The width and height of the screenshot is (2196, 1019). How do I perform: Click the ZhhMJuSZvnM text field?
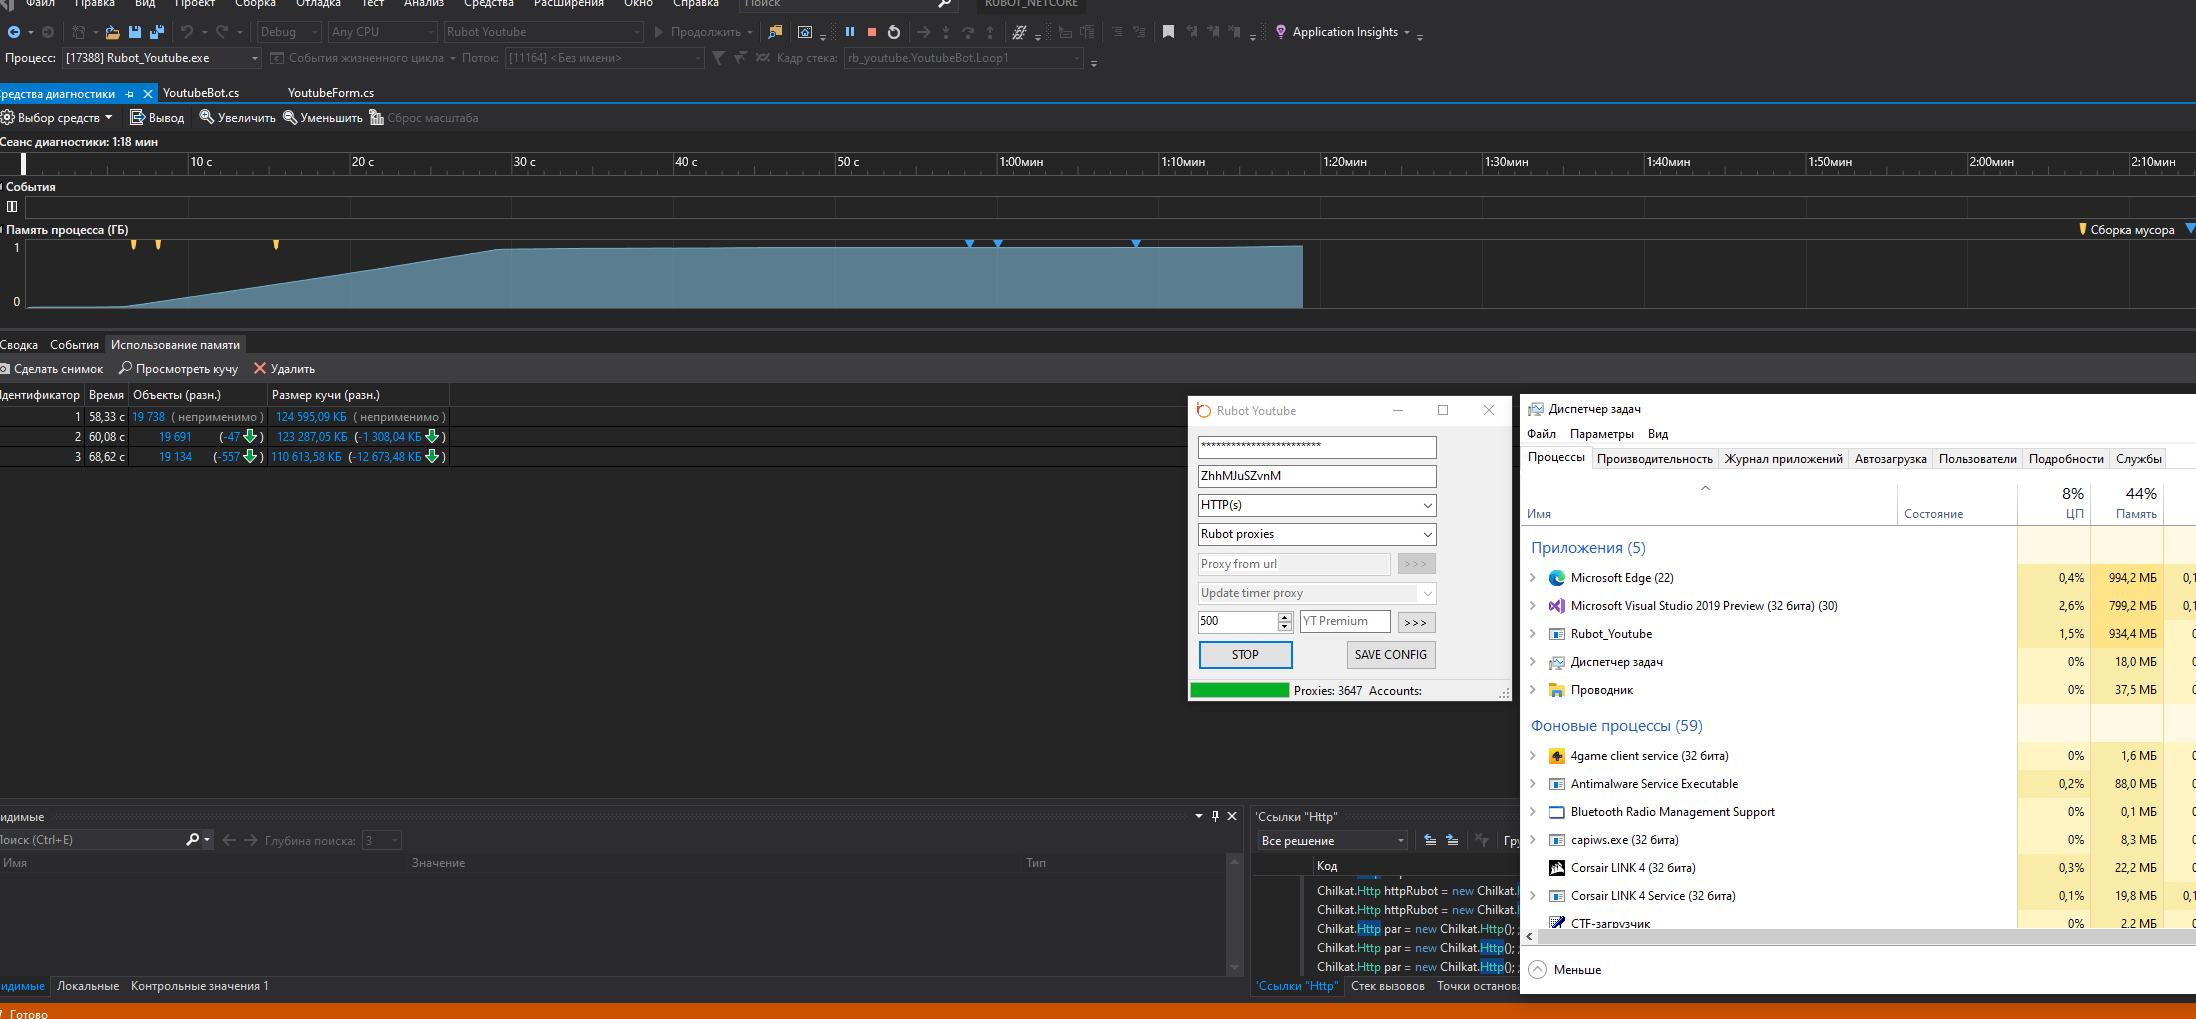click(x=1316, y=476)
